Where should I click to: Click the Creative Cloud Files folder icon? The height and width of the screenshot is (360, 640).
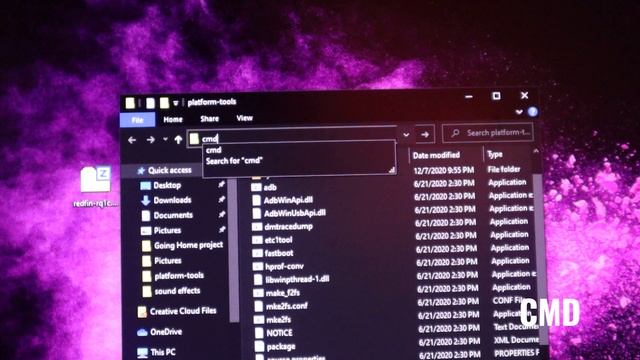[142, 312]
